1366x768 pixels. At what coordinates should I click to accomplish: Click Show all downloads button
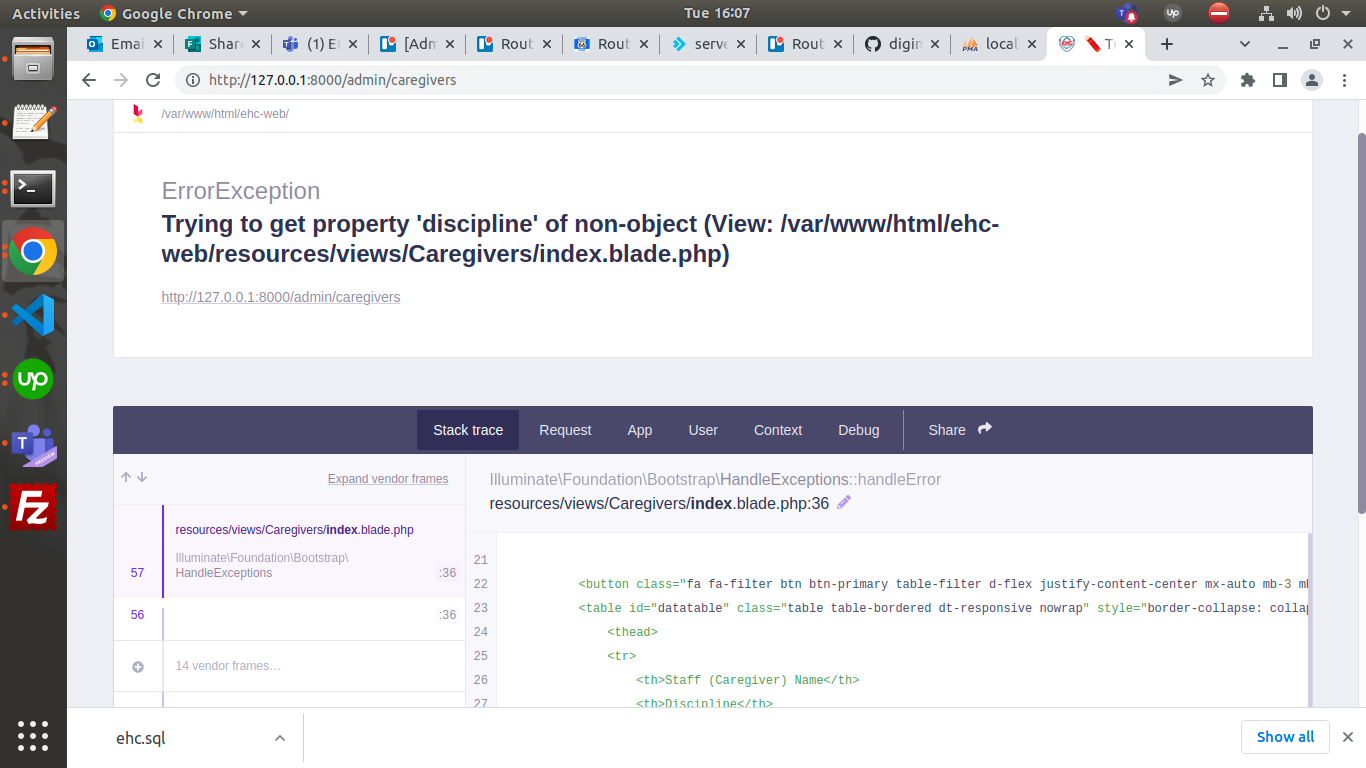click(x=1285, y=737)
